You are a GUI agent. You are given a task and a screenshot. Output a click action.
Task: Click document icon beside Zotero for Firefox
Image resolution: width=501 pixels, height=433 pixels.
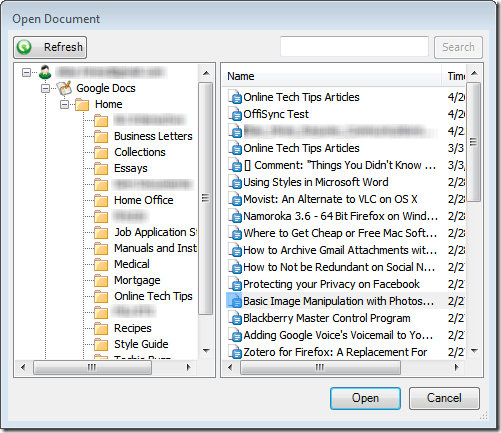235,352
